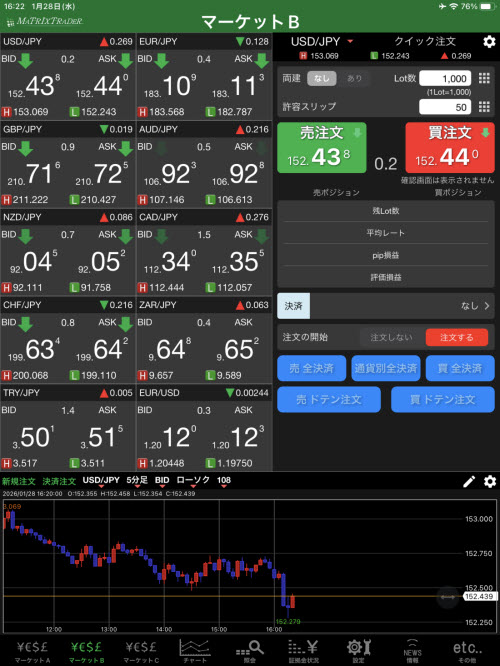Change chart pair USD/JPY dropdown
This screenshot has width=500, height=666.
101,481
